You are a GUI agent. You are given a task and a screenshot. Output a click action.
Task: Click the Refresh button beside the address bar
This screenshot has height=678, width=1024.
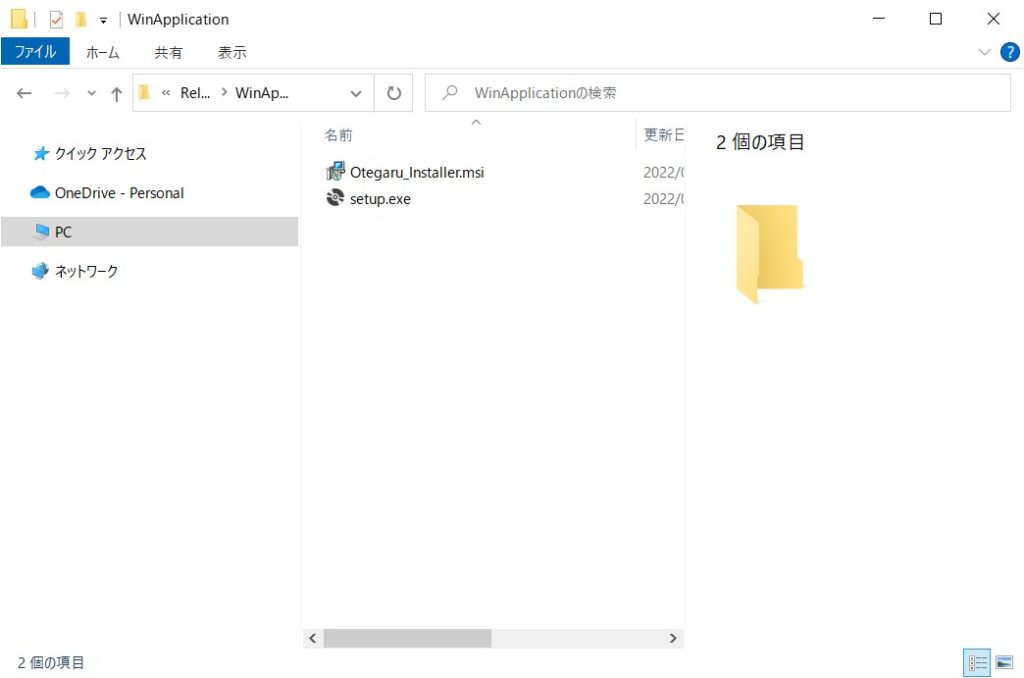(394, 93)
